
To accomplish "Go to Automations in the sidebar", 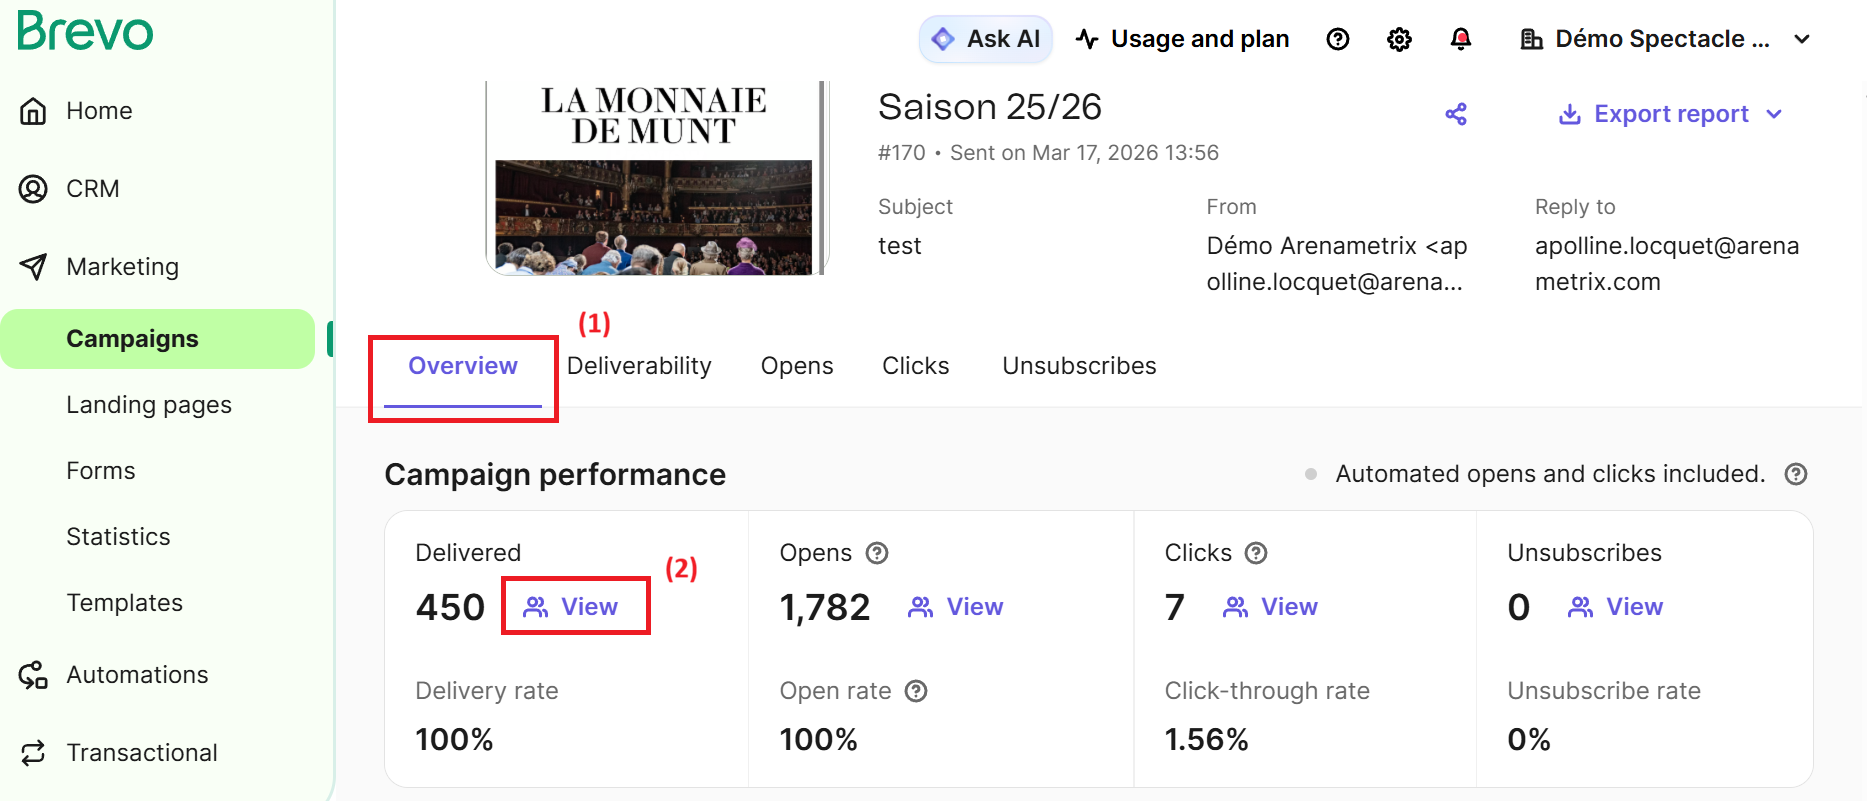I will click(x=137, y=675).
